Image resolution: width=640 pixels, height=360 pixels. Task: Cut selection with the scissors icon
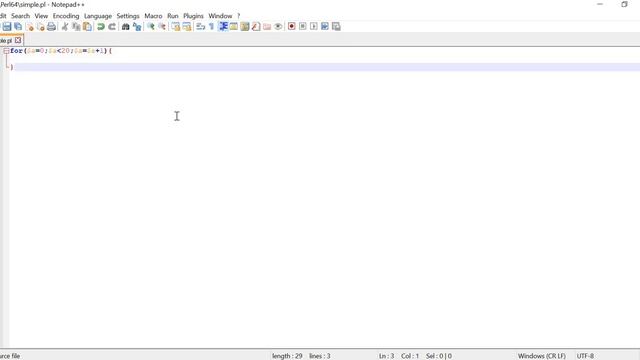[65, 27]
